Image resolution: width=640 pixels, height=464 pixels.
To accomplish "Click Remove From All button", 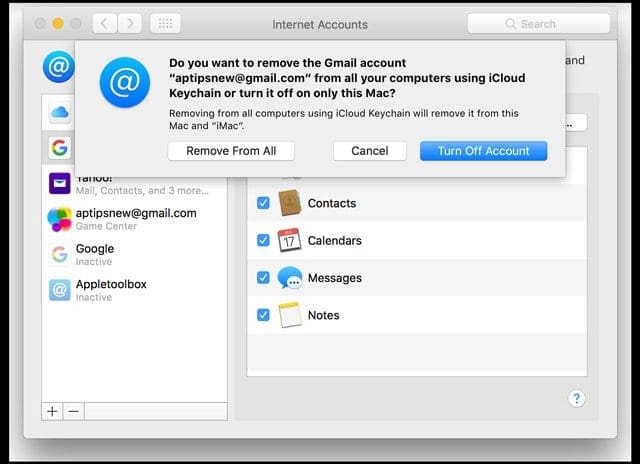I will 231,151.
